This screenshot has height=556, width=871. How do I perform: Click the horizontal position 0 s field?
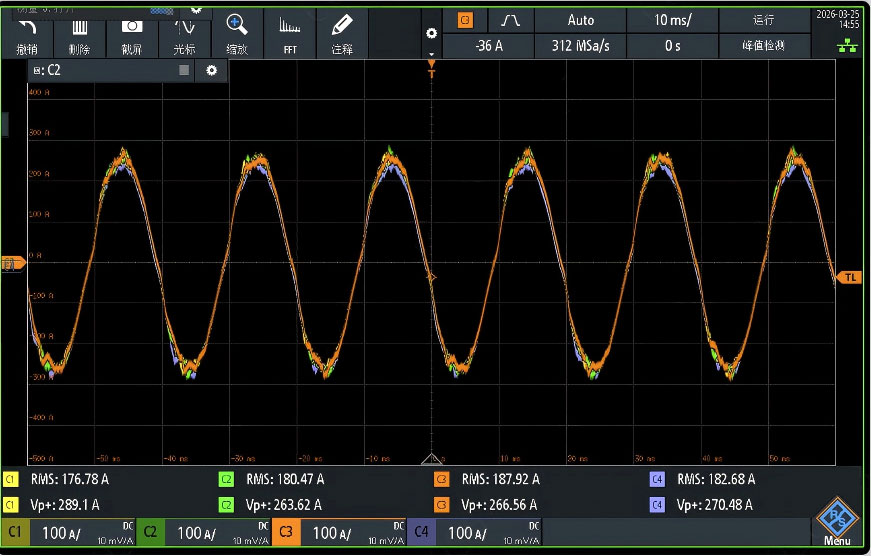672,46
